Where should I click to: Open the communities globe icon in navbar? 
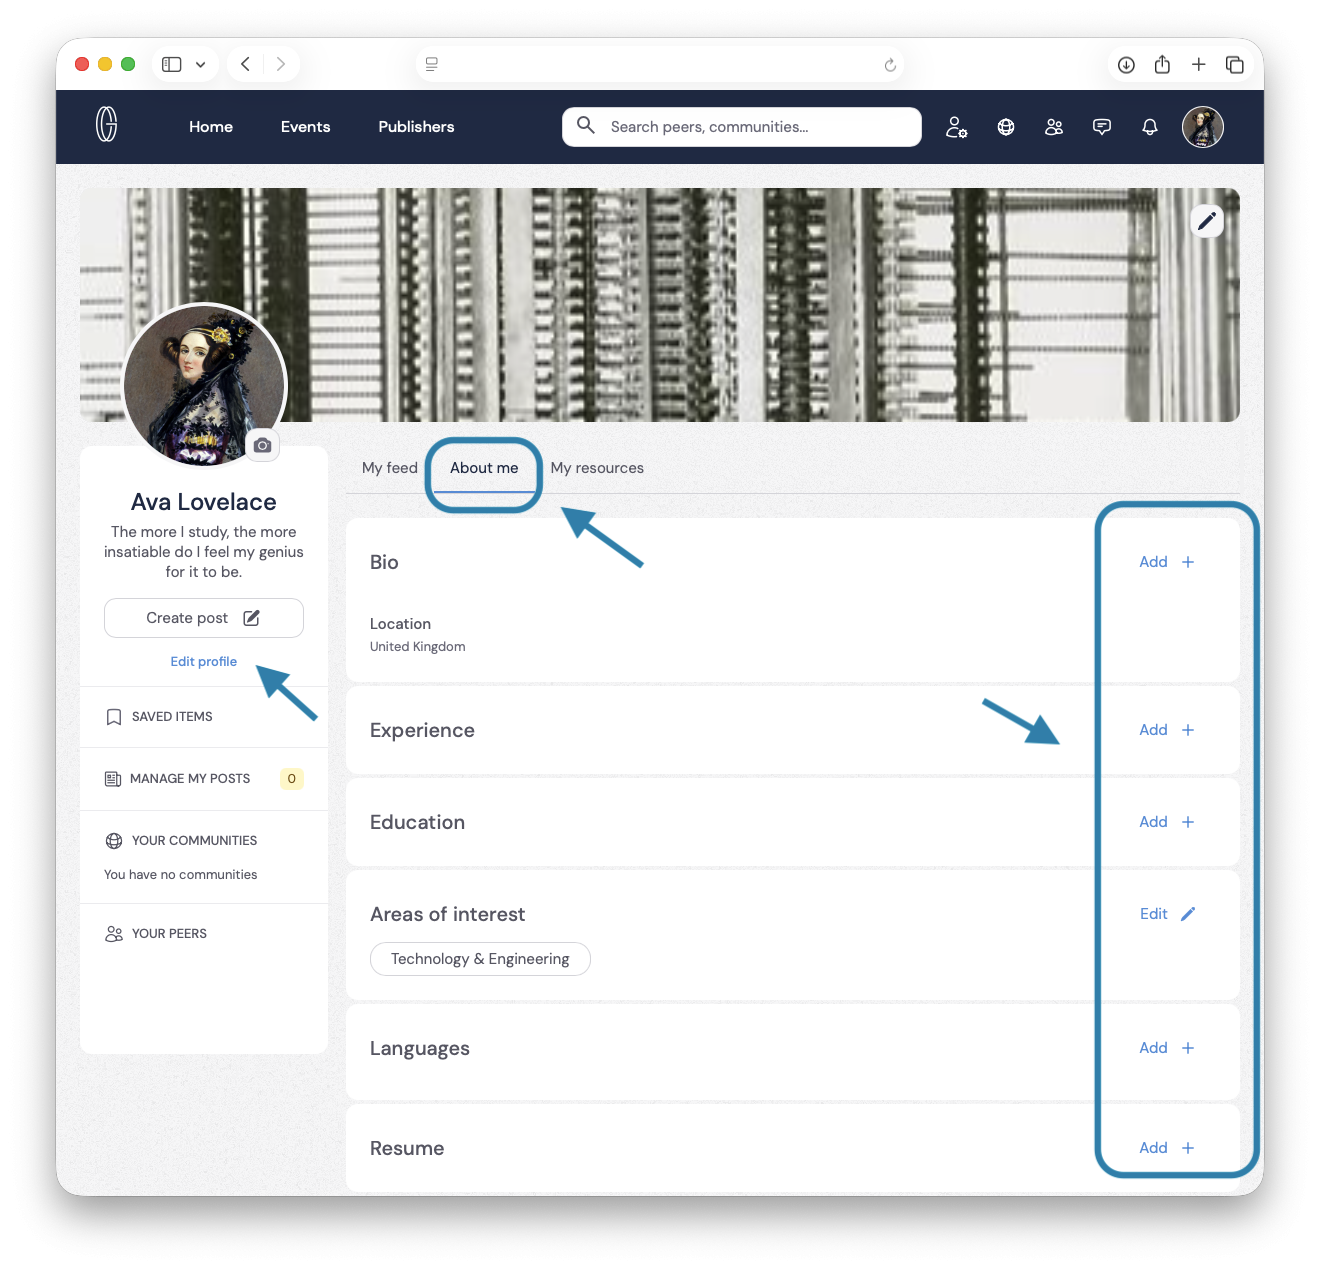point(1006,127)
